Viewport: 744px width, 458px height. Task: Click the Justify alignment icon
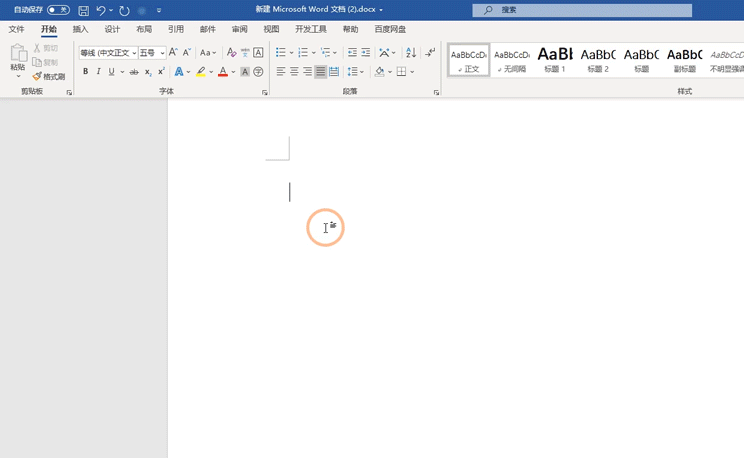pos(321,72)
